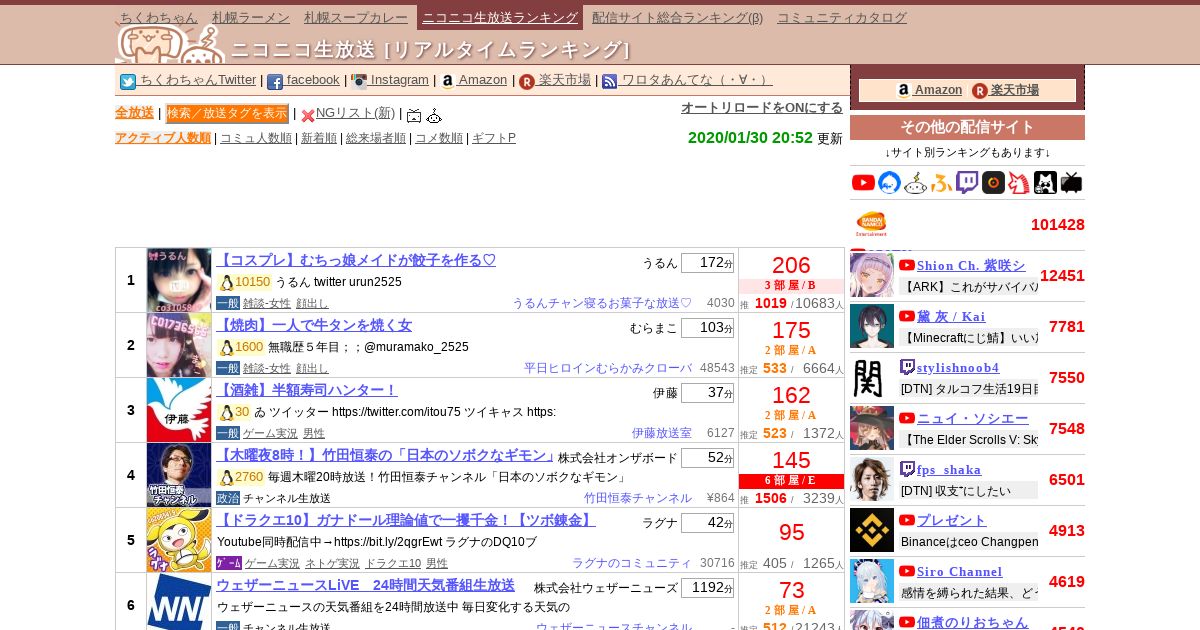Open the black cat site icon
This screenshot has height=630, width=1200.
[x=1045, y=182]
